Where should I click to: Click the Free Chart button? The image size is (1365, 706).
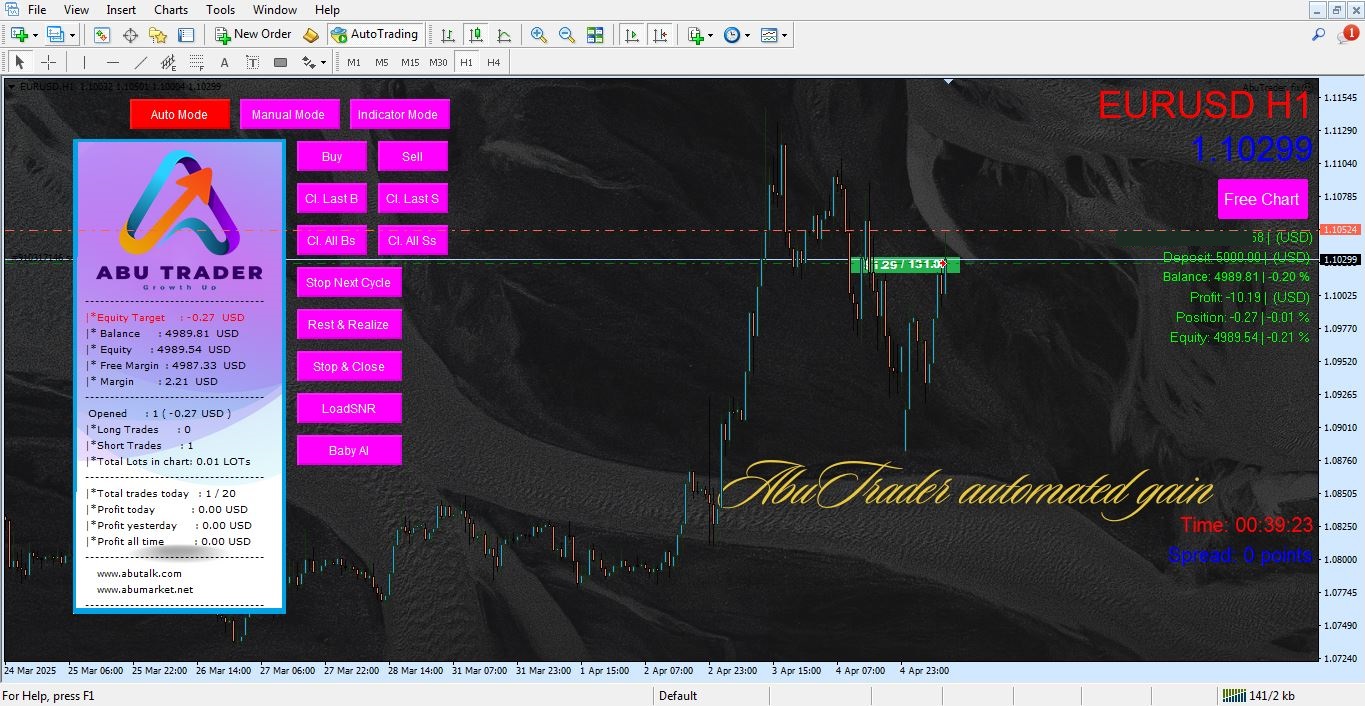click(1262, 199)
